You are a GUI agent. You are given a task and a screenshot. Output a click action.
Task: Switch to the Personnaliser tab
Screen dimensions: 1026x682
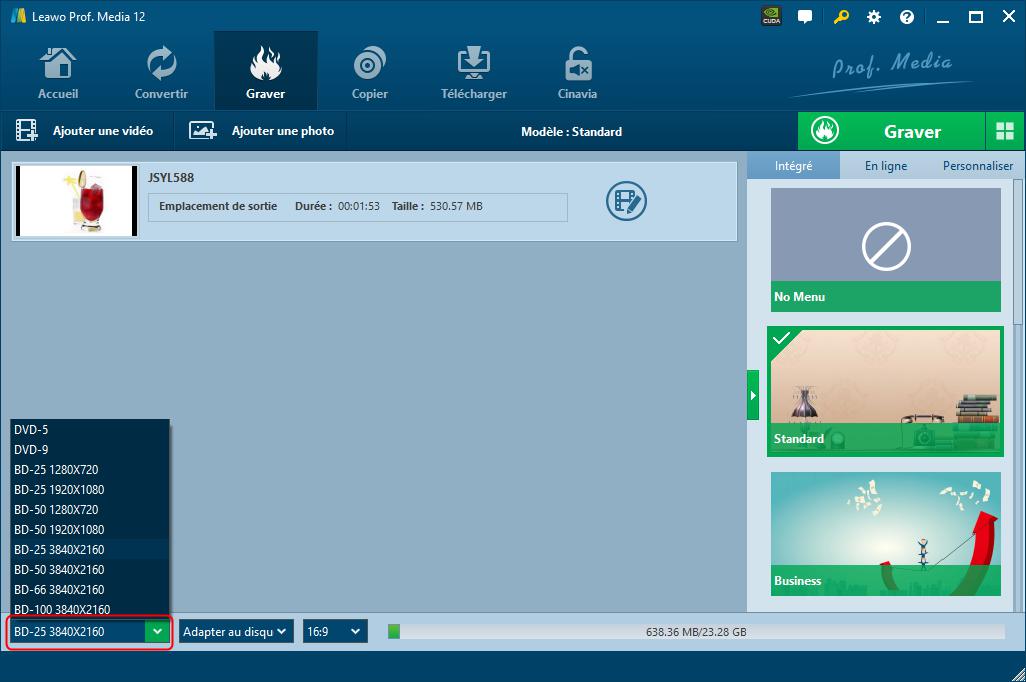[x=978, y=166]
